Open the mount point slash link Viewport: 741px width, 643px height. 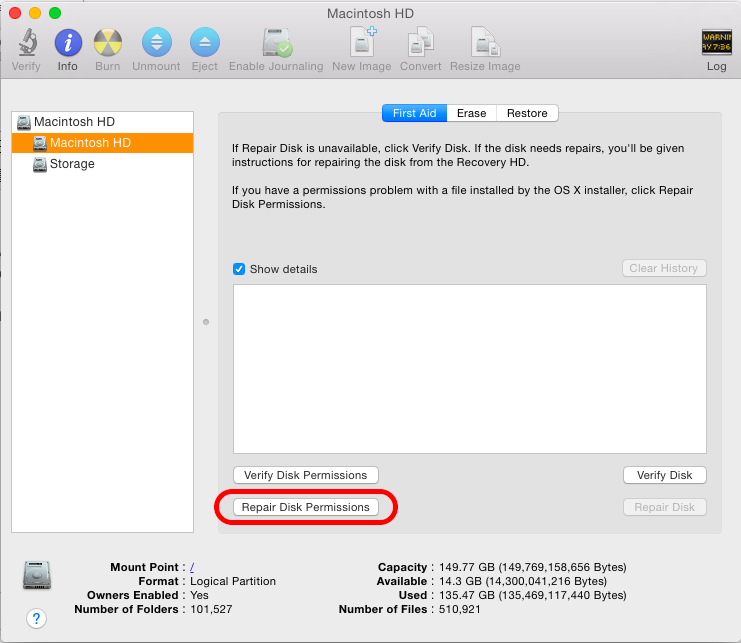(192, 567)
